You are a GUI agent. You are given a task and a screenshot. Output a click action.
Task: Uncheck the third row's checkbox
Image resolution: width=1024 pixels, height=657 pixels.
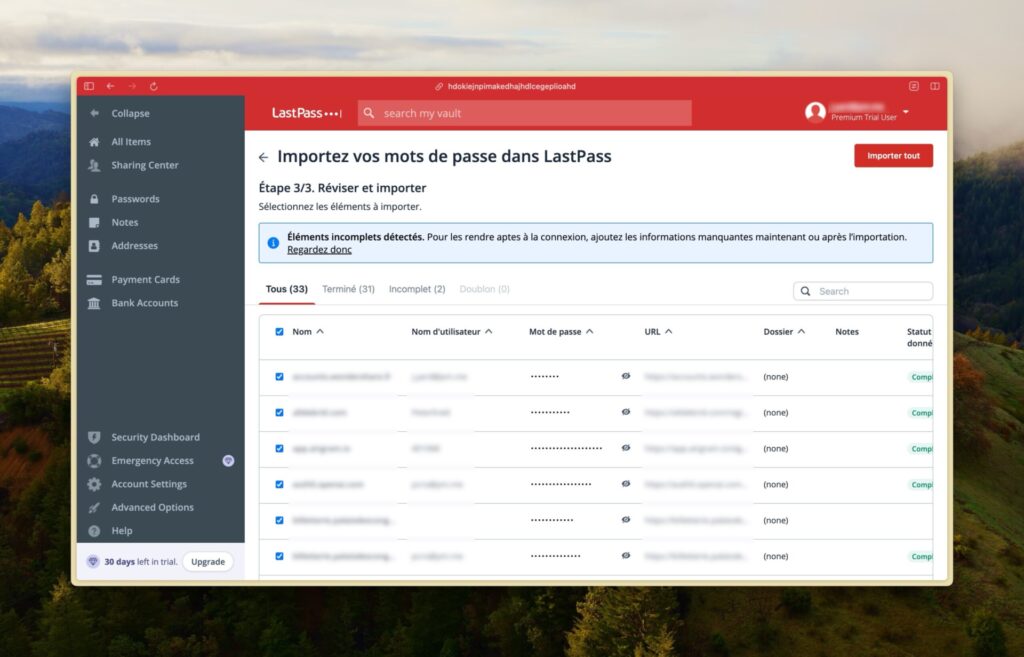click(x=280, y=449)
